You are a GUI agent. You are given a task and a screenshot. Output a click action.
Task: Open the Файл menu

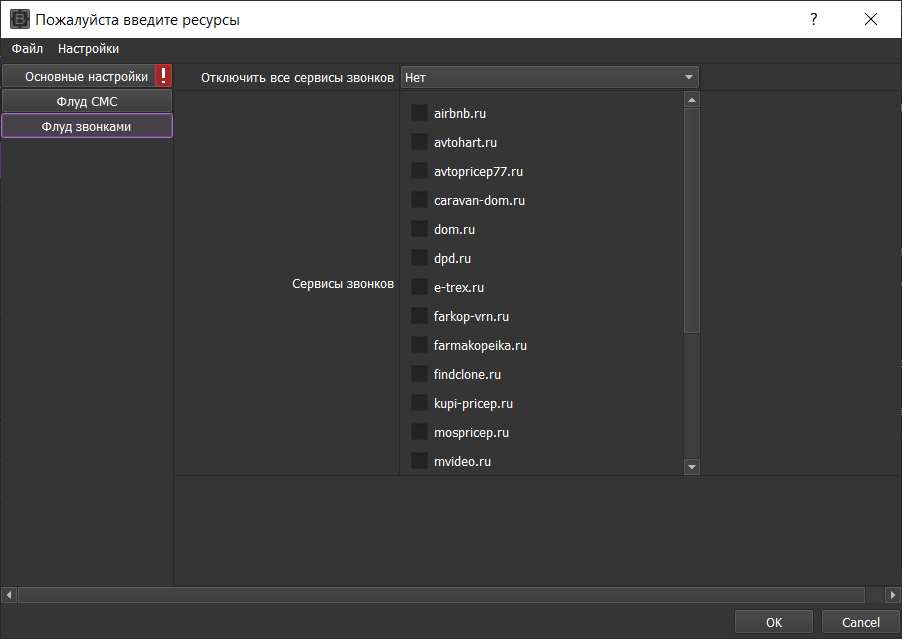(x=27, y=49)
